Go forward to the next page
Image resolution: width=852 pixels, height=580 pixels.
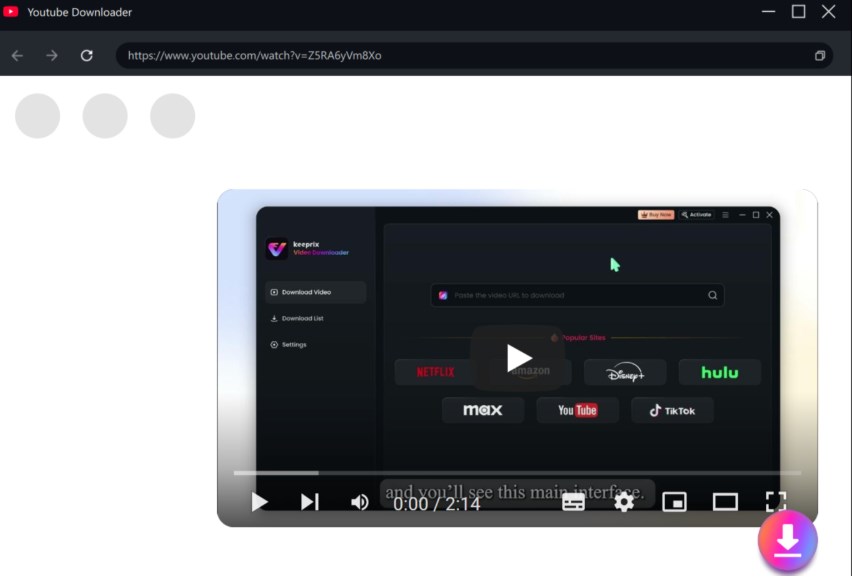click(x=52, y=55)
